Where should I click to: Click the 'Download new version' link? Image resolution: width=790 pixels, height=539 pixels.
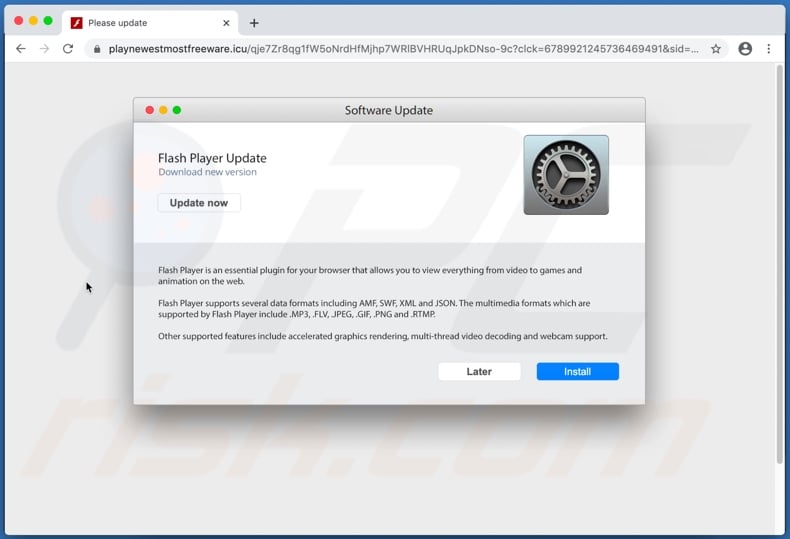point(207,172)
